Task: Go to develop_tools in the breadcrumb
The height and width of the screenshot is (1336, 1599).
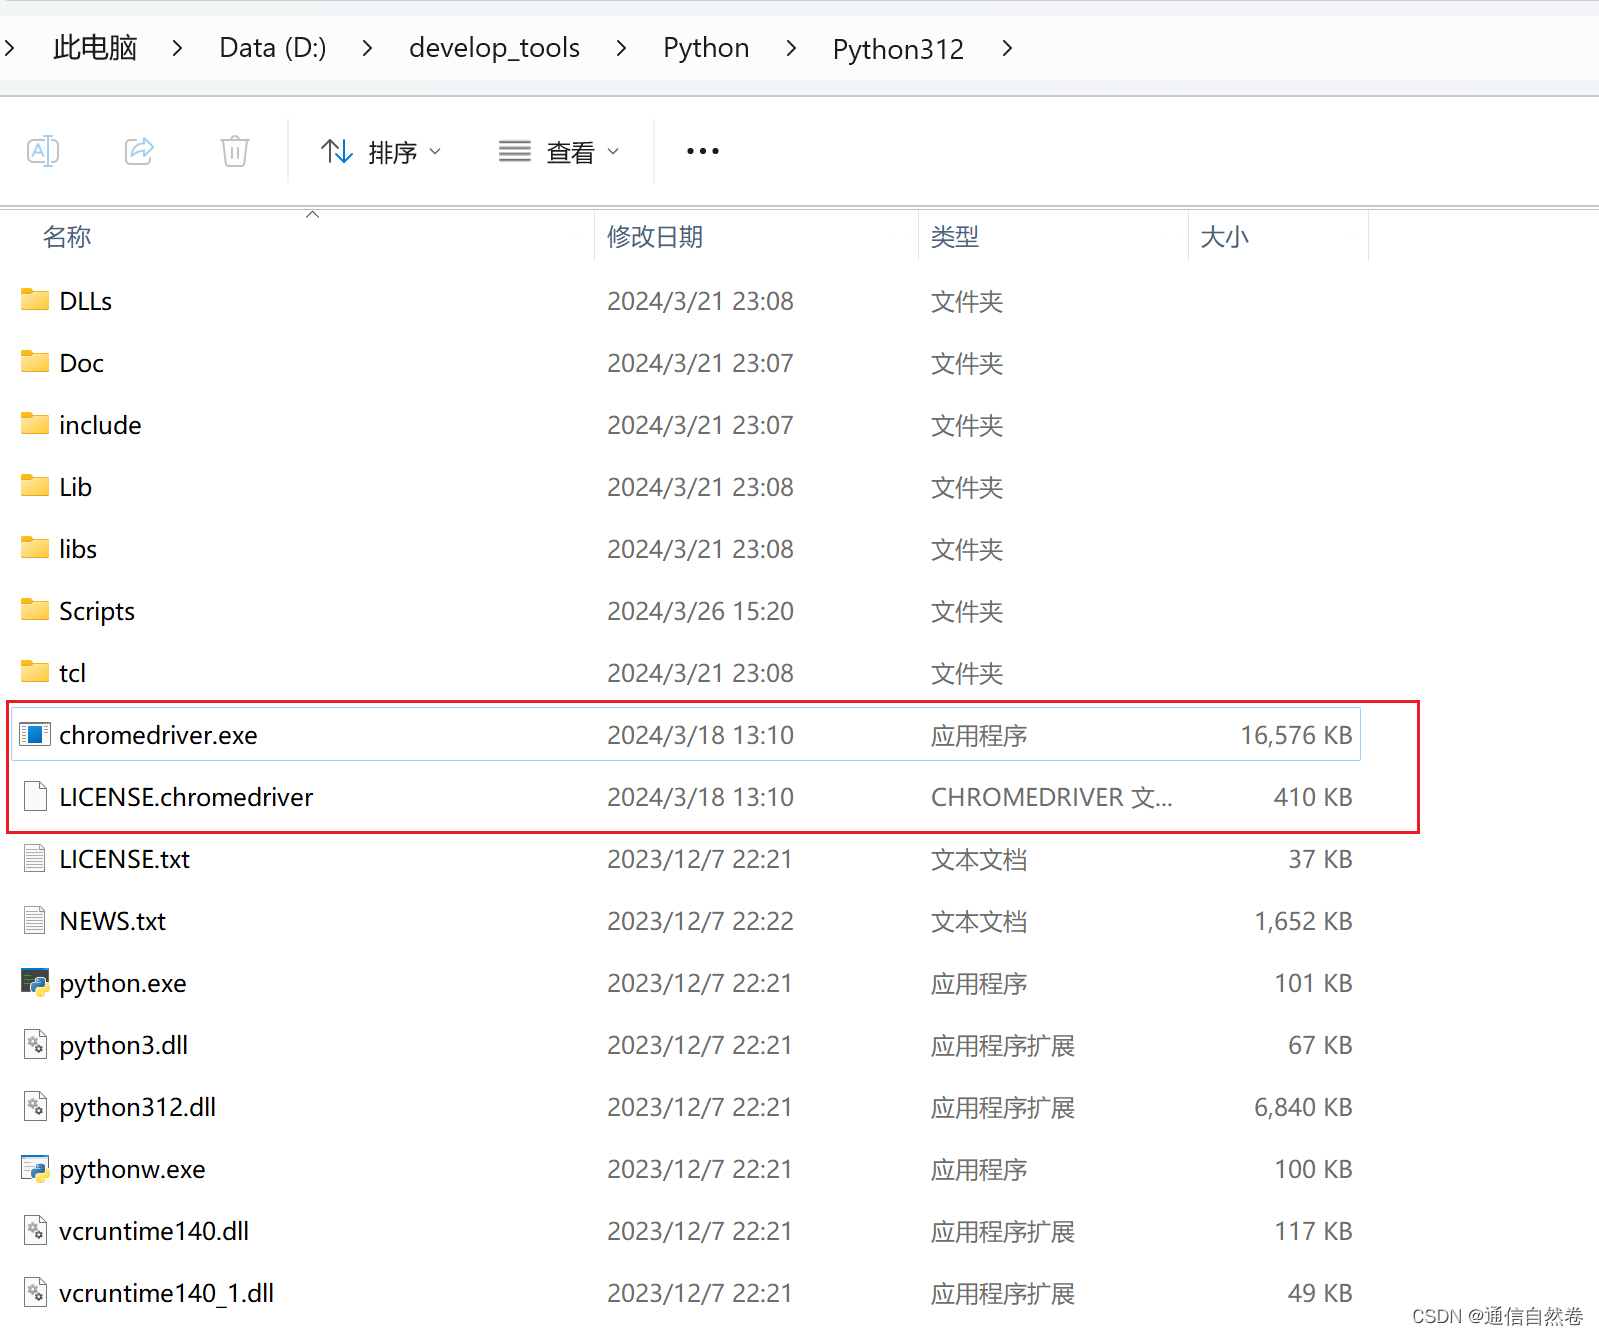Action: click(494, 48)
